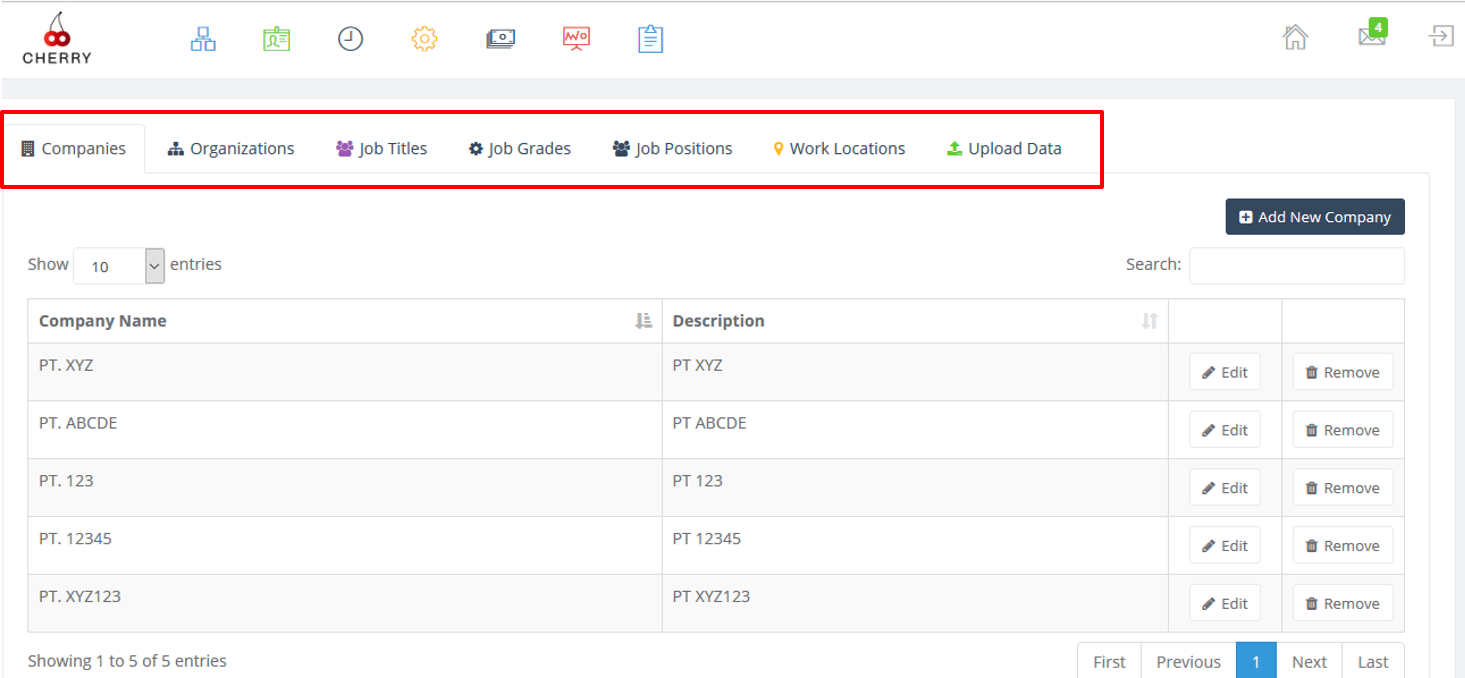Click the green employee badge icon
Viewport: 1465px width, 678px height.
pos(276,38)
